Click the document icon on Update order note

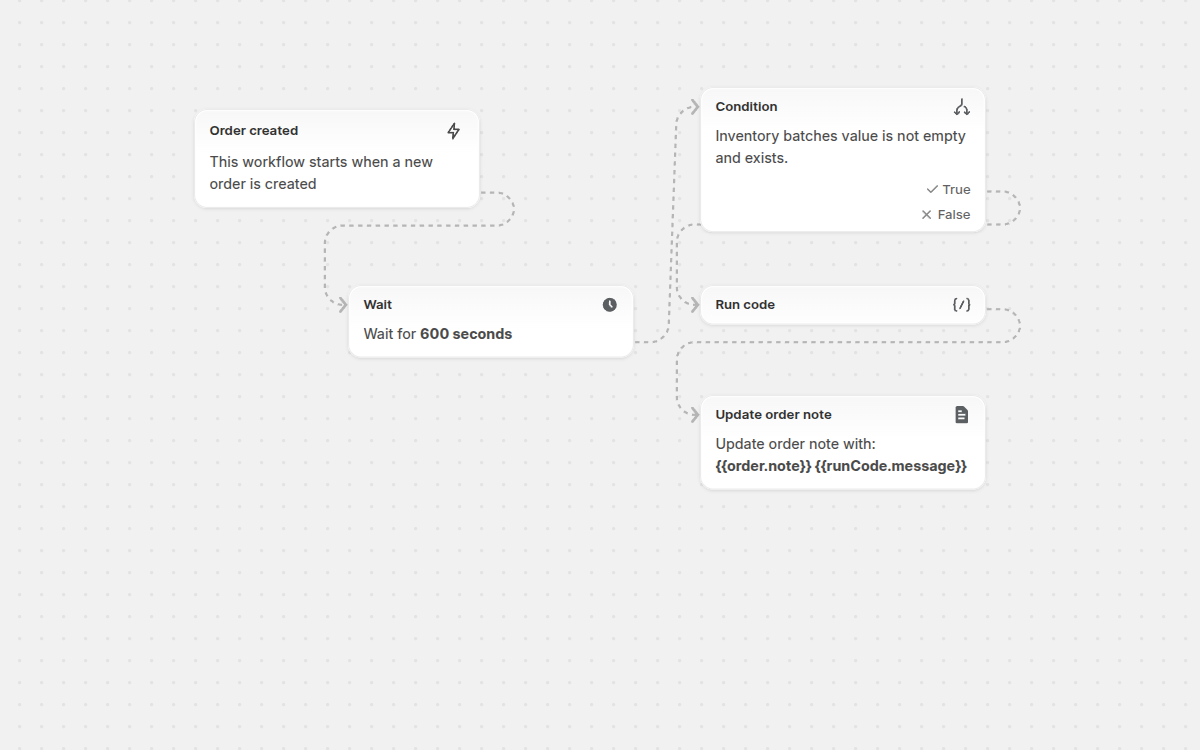pyautogui.click(x=961, y=414)
